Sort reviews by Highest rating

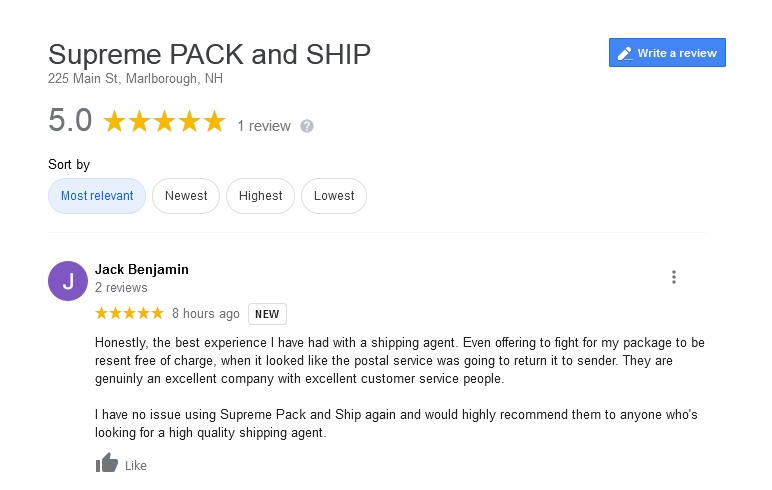(260, 196)
